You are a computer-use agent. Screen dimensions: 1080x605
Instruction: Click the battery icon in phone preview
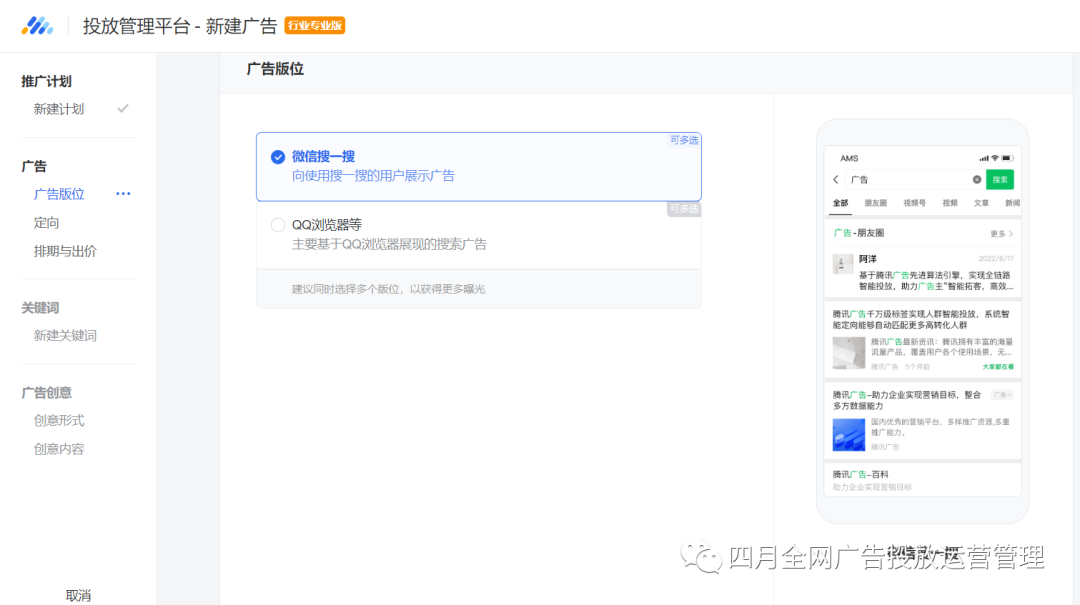click(1007, 158)
